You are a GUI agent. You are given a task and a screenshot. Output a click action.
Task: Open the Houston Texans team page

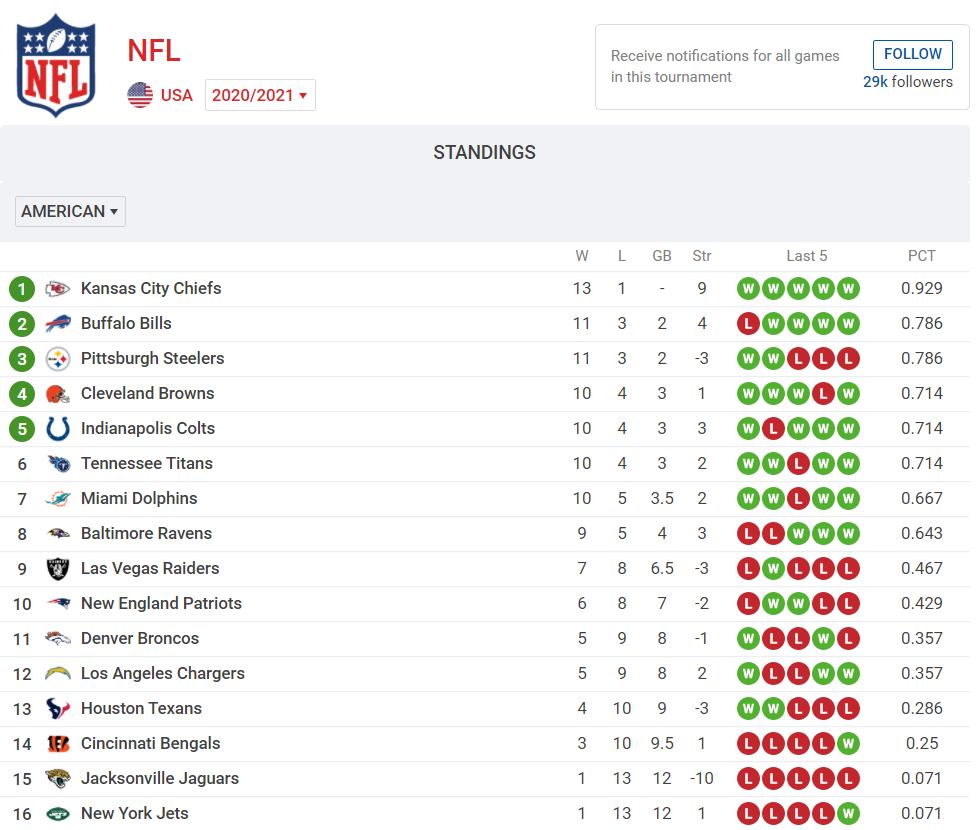141,708
